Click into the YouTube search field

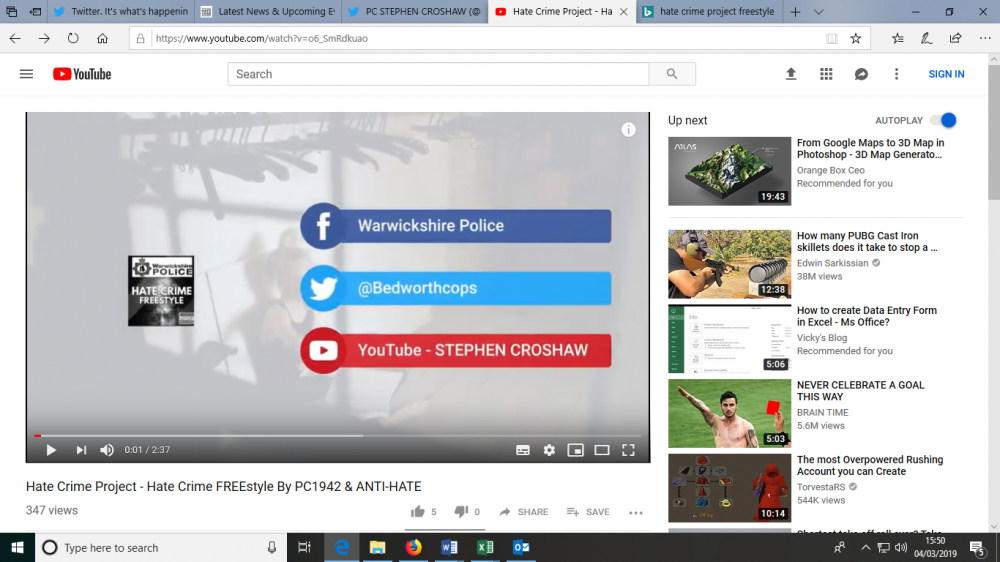[438, 74]
